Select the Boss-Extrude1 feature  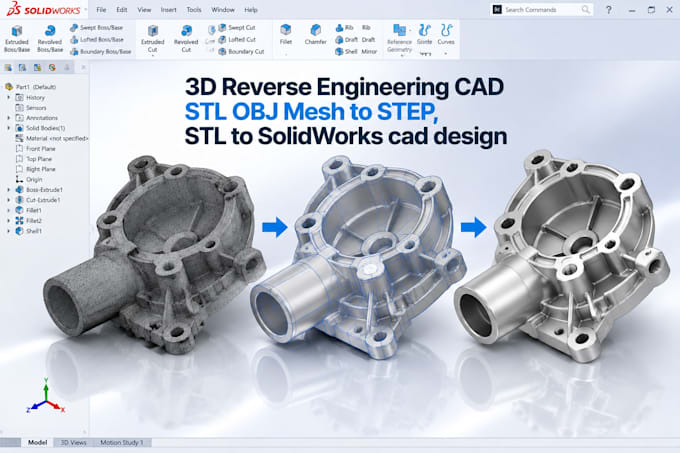(x=39, y=190)
